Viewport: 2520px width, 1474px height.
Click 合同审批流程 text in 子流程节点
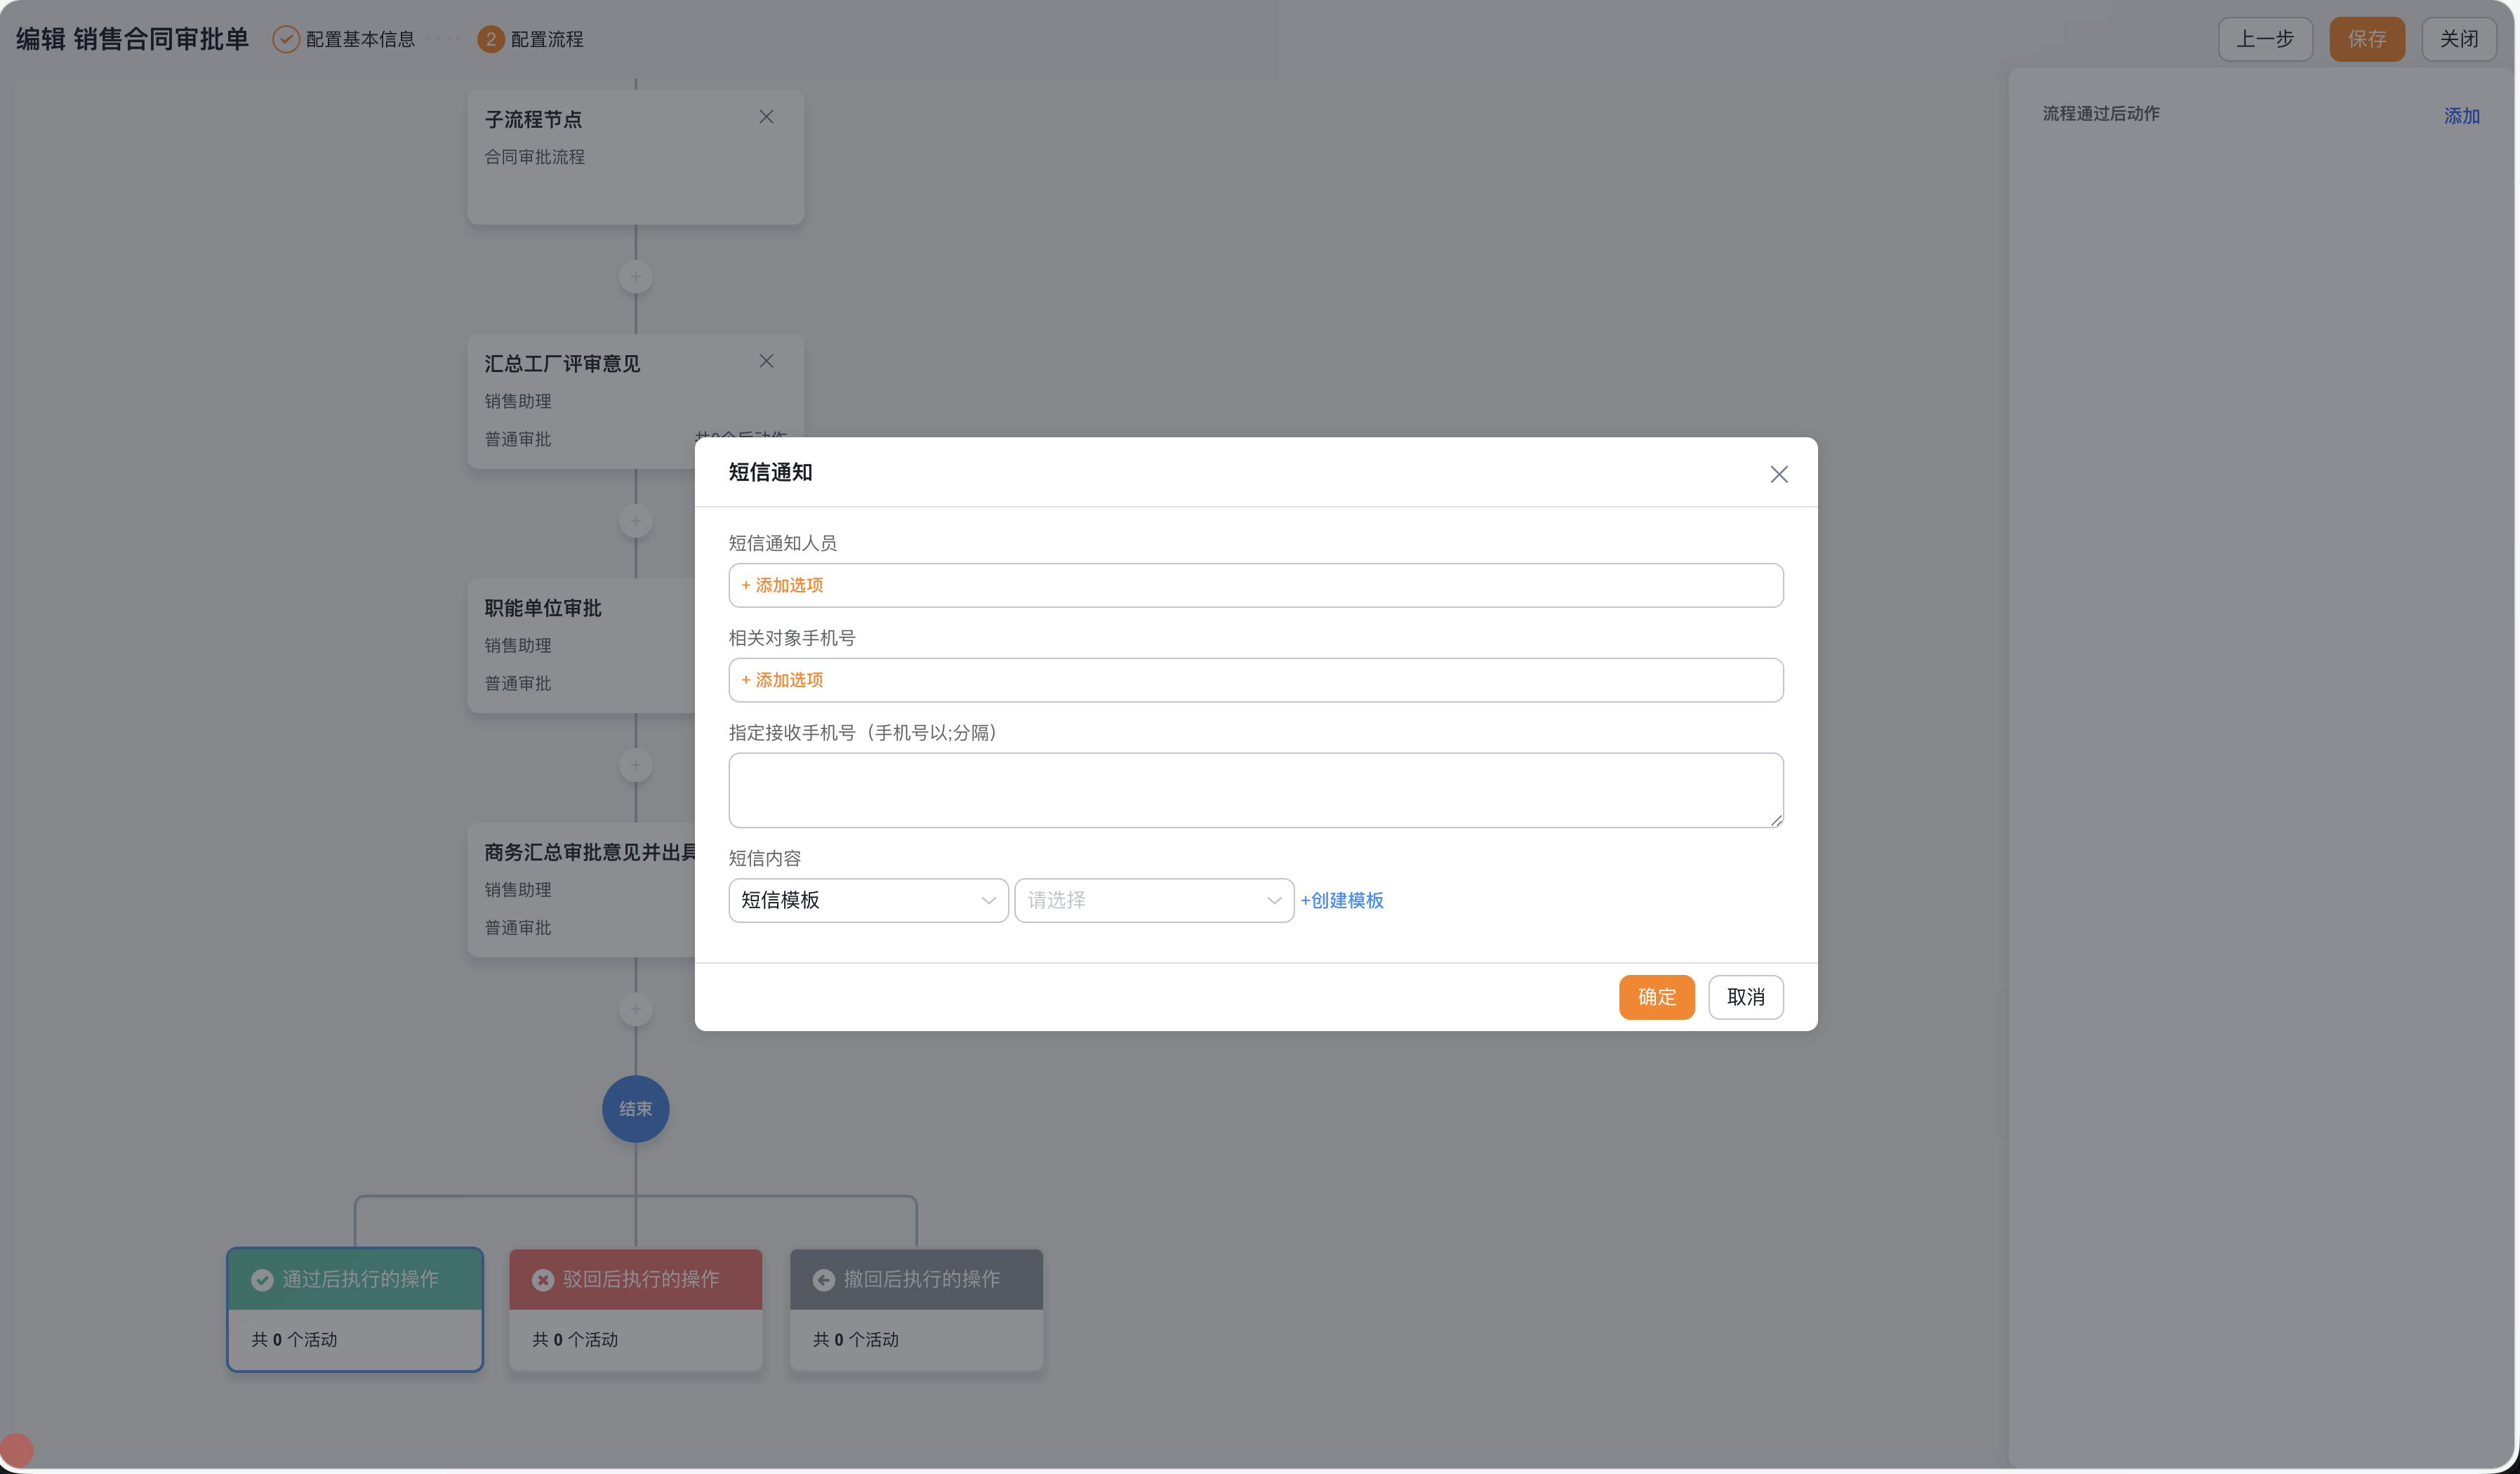(x=535, y=157)
